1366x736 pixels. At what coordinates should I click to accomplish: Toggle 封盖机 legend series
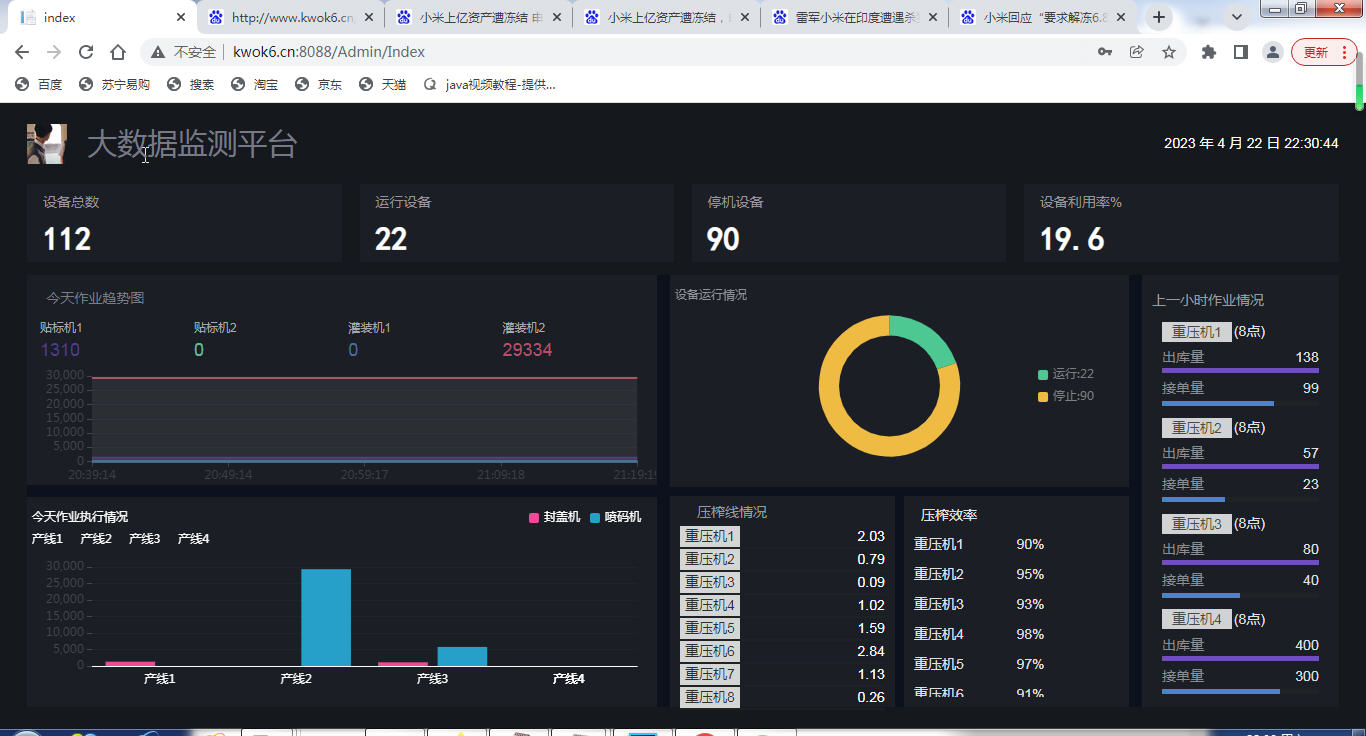[554, 517]
